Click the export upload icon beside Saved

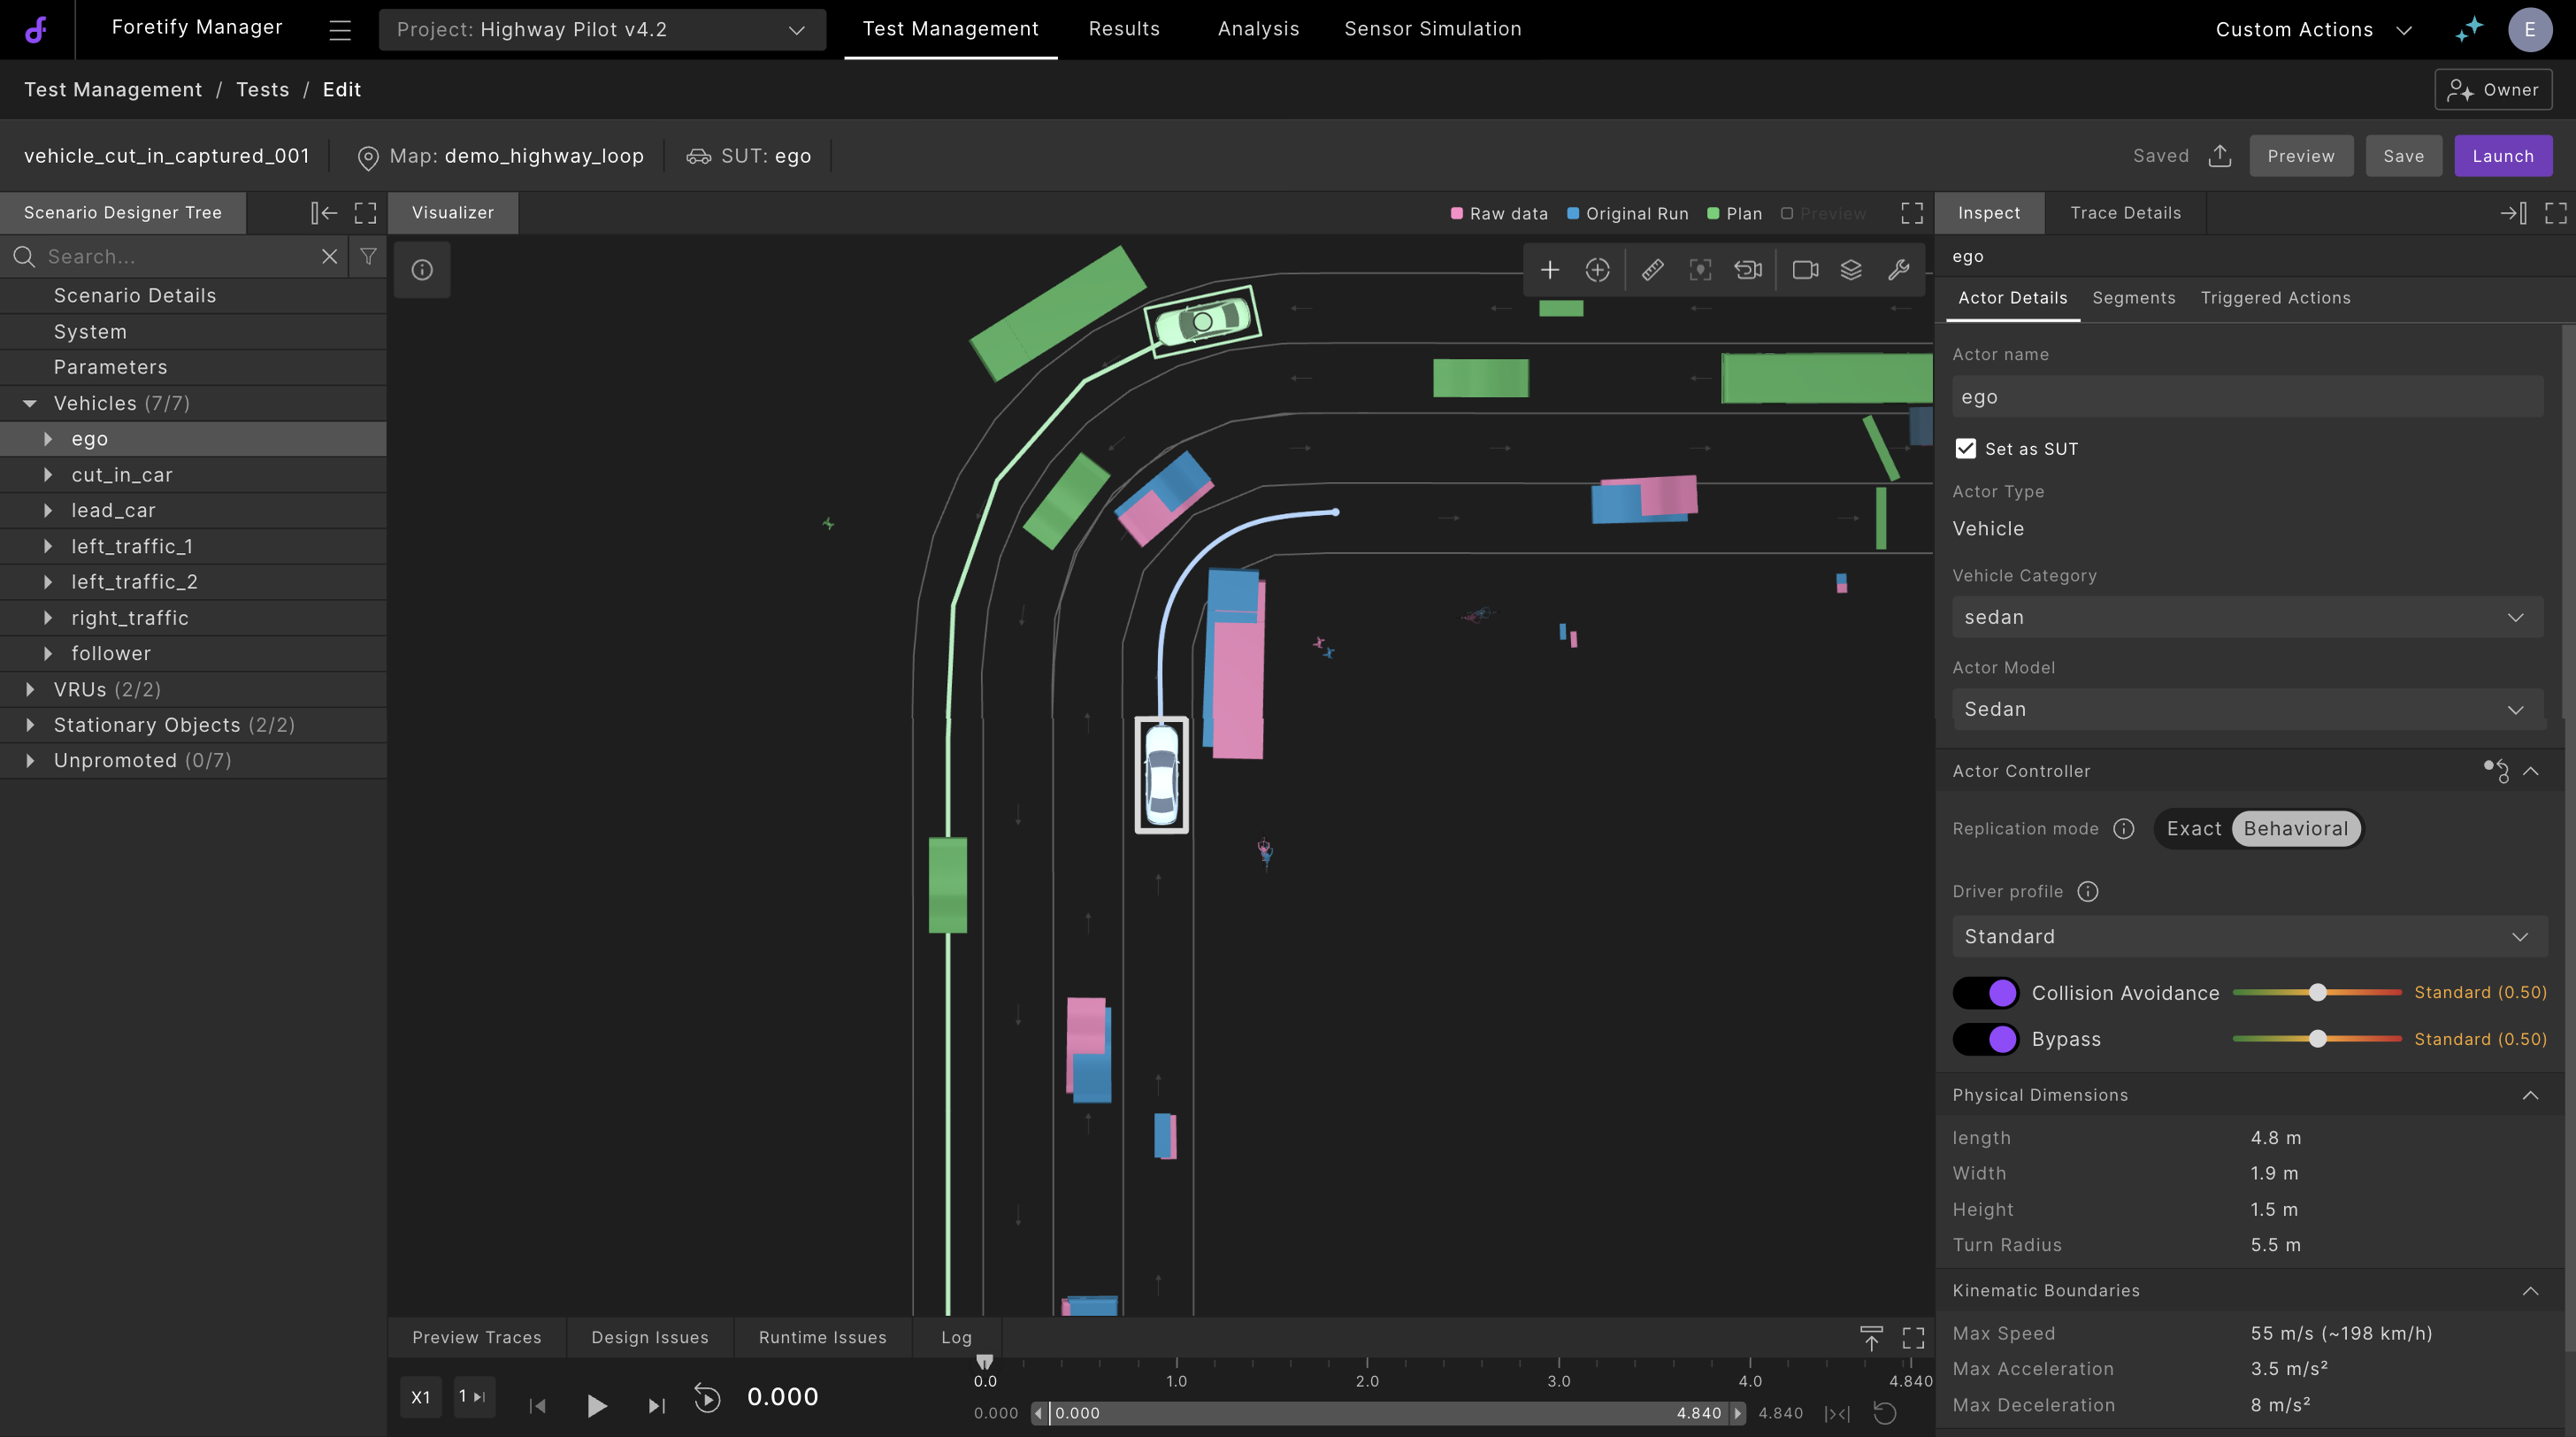[x=2219, y=156]
